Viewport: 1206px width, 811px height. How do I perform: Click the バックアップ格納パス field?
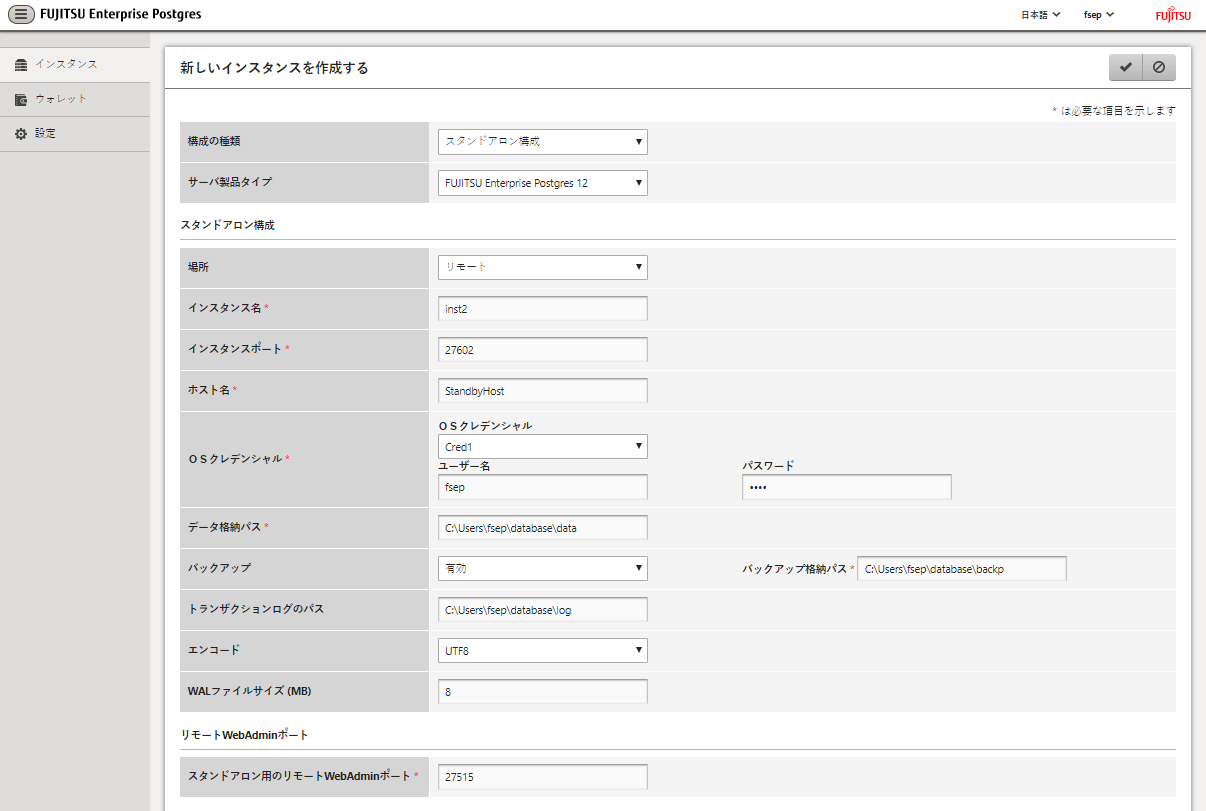point(962,568)
